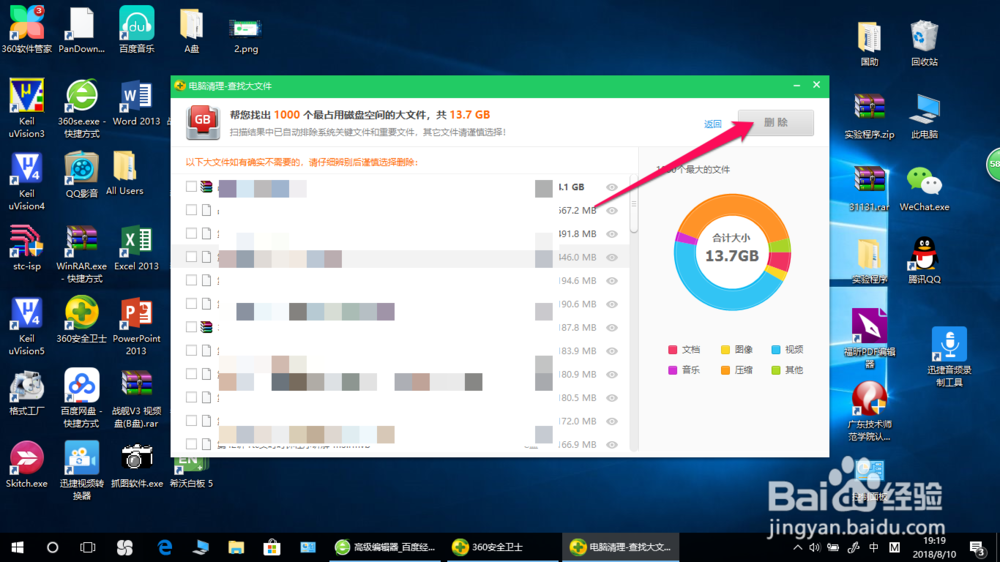The image size is (1000, 562).
Task: Click the 删除 delete button
Action: 776,122
